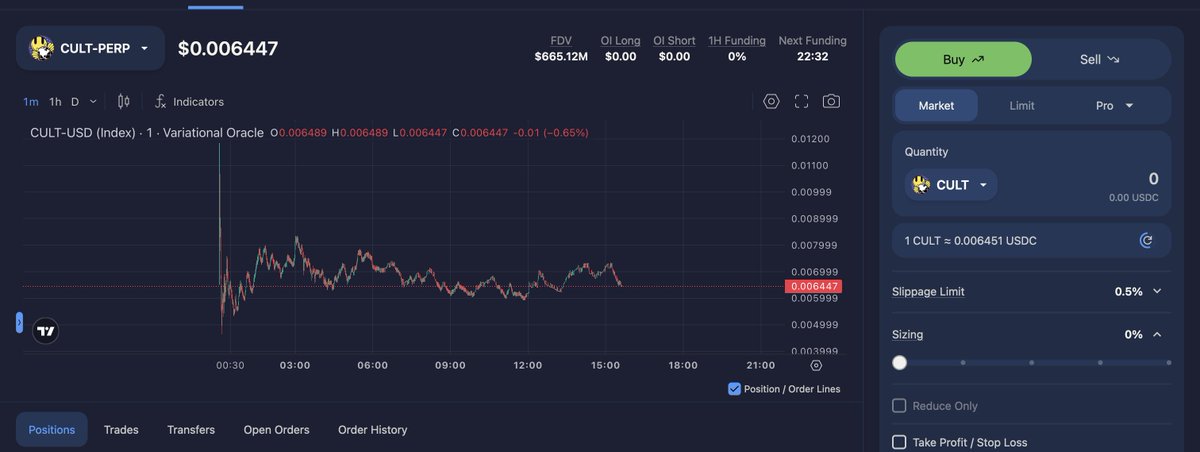1200x452 pixels.
Task: Choose the Limit order type
Action: click(x=1022, y=105)
